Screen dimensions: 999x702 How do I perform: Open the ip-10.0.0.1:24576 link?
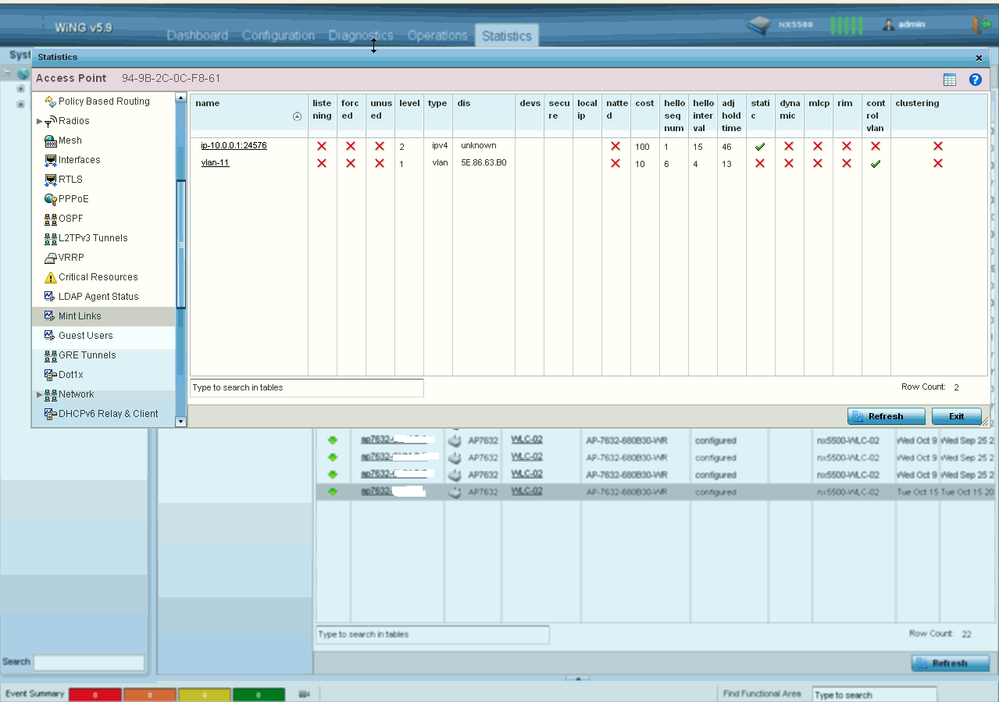[x=233, y=146]
